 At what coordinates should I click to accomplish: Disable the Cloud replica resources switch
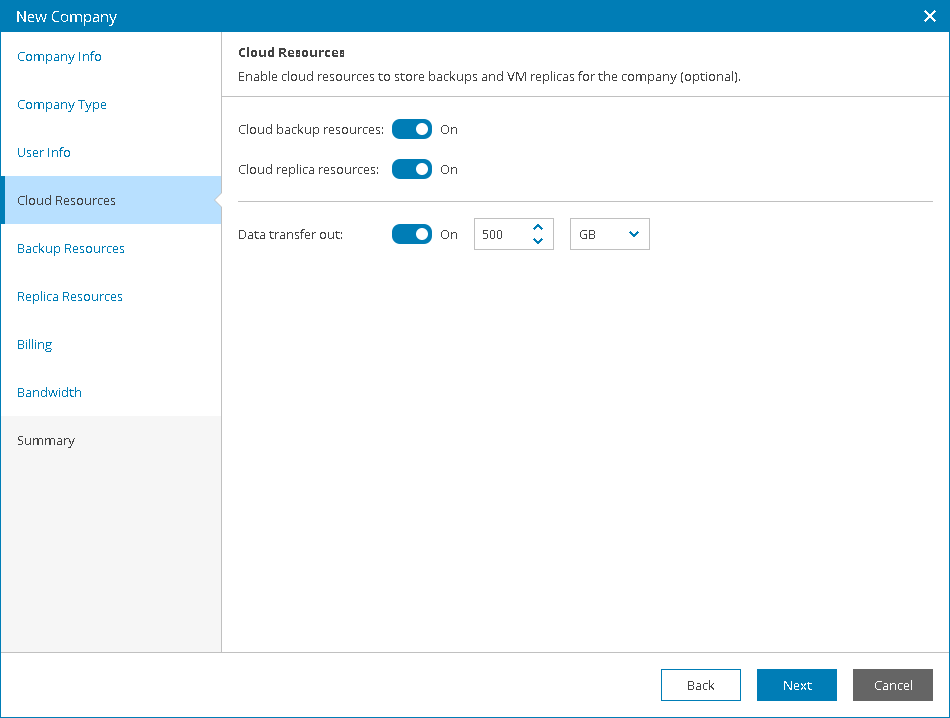click(x=412, y=169)
